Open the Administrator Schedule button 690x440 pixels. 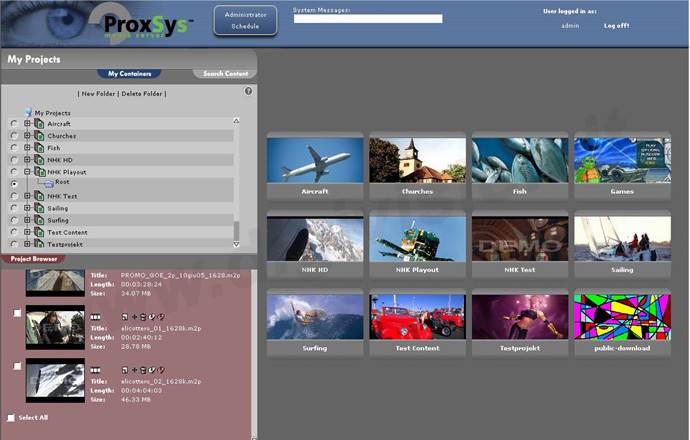click(246, 20)
